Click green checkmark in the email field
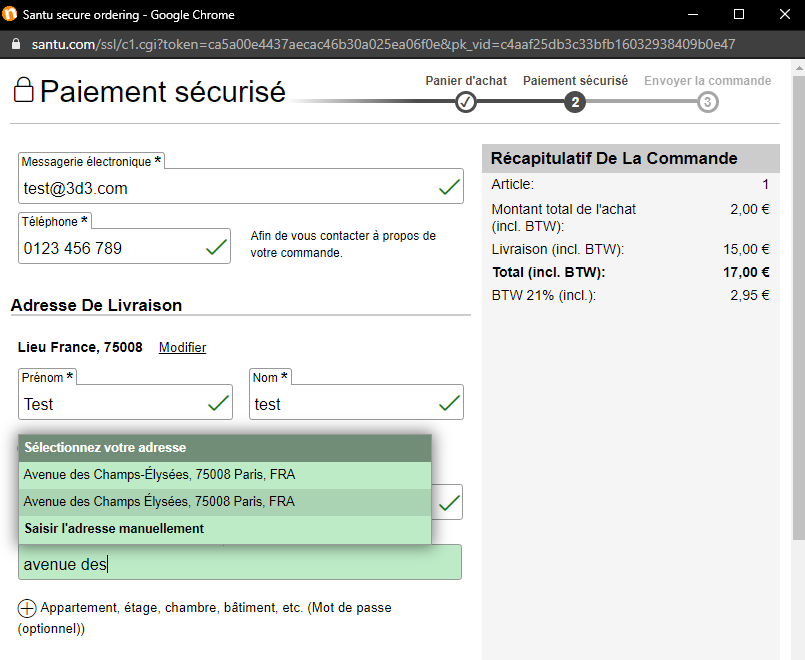Viewport: 805px width, 660px height. [450, 187]
